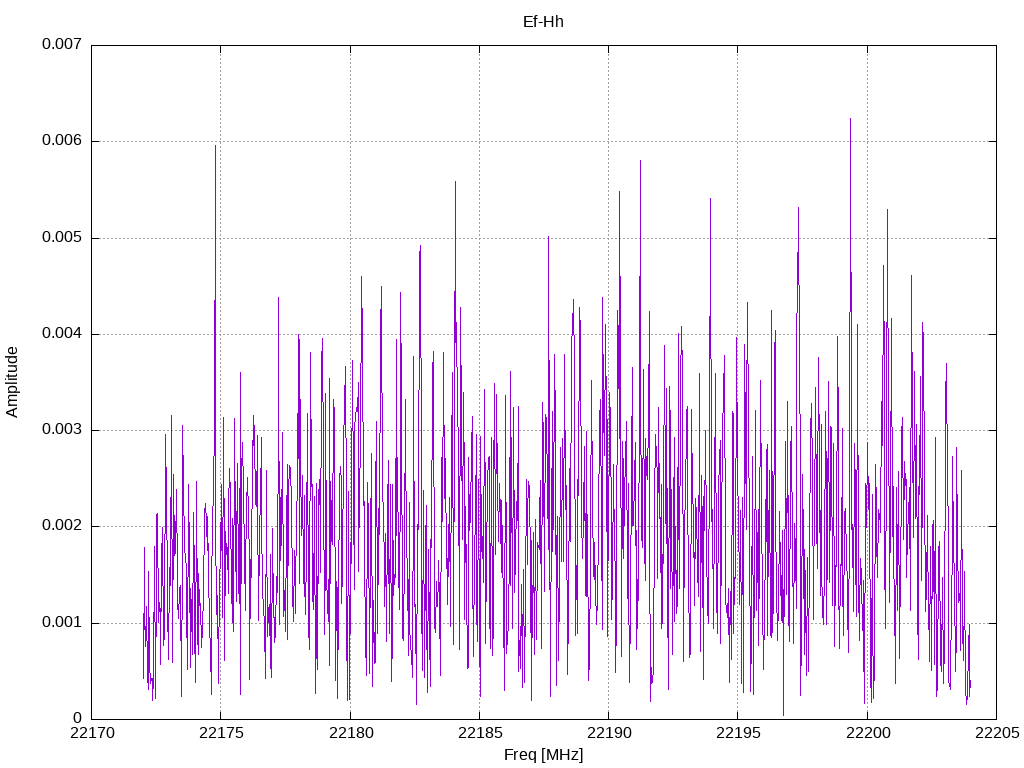Click the y-axis tick value 0.002
Viewport: 1024px width, 768px height.
click(x=62, y=526)
